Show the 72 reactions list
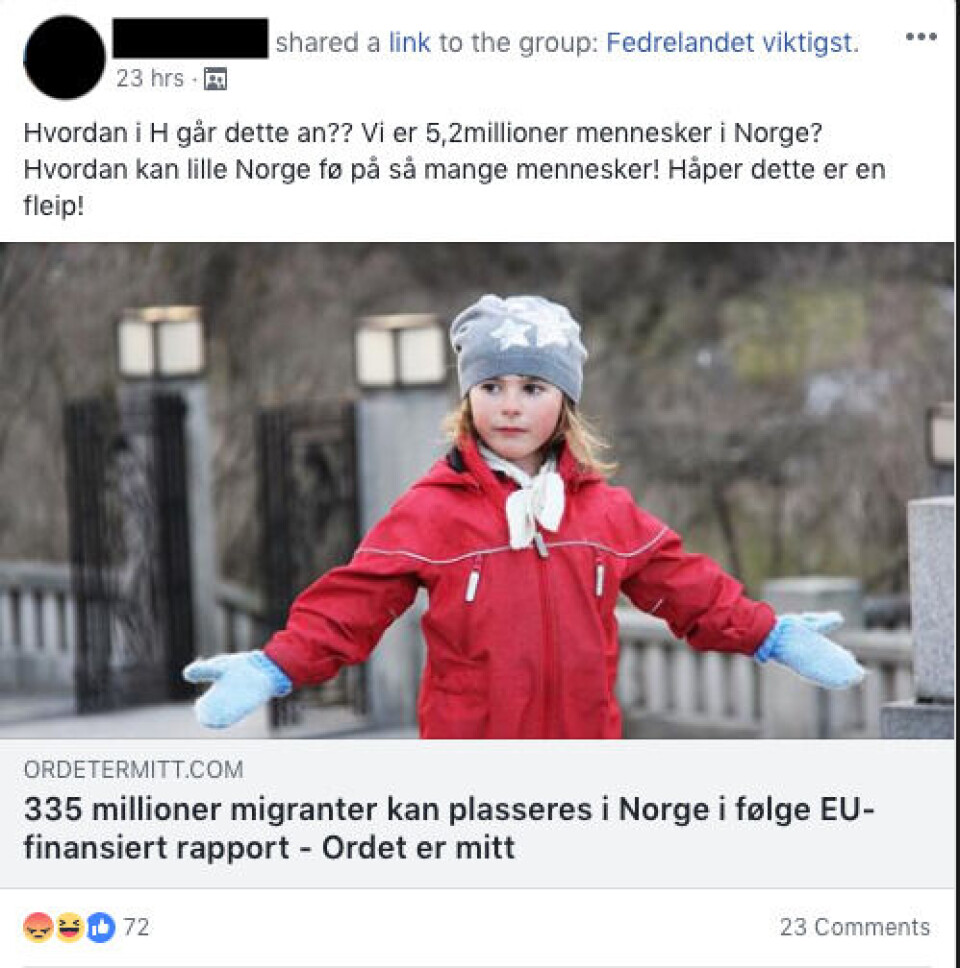 (136, 927)
